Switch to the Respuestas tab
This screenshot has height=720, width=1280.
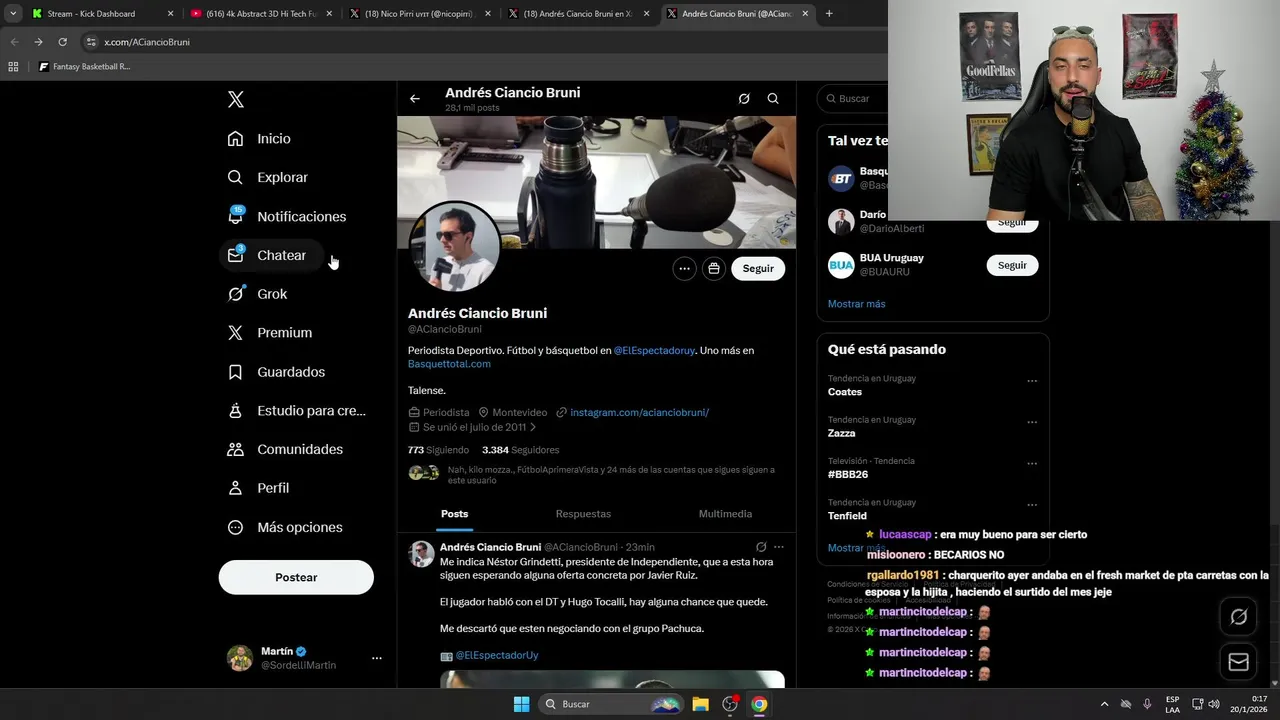[x=583, y=514]
